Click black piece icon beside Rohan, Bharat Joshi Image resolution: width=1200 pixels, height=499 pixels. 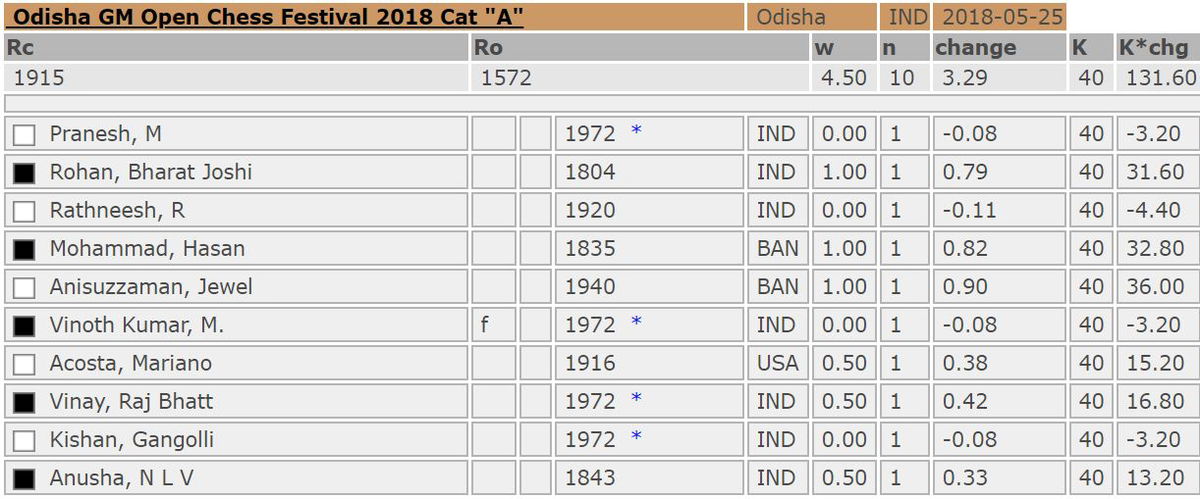[x=25, y=173]
